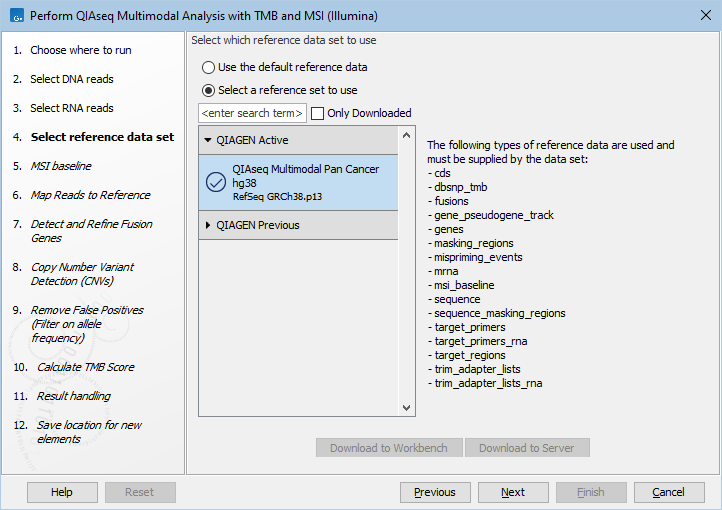722x510 pixels.
Task: Click the 'trim_adapter_lists_rna' entry
Action: pyautogui.click(x=488, y=383)
